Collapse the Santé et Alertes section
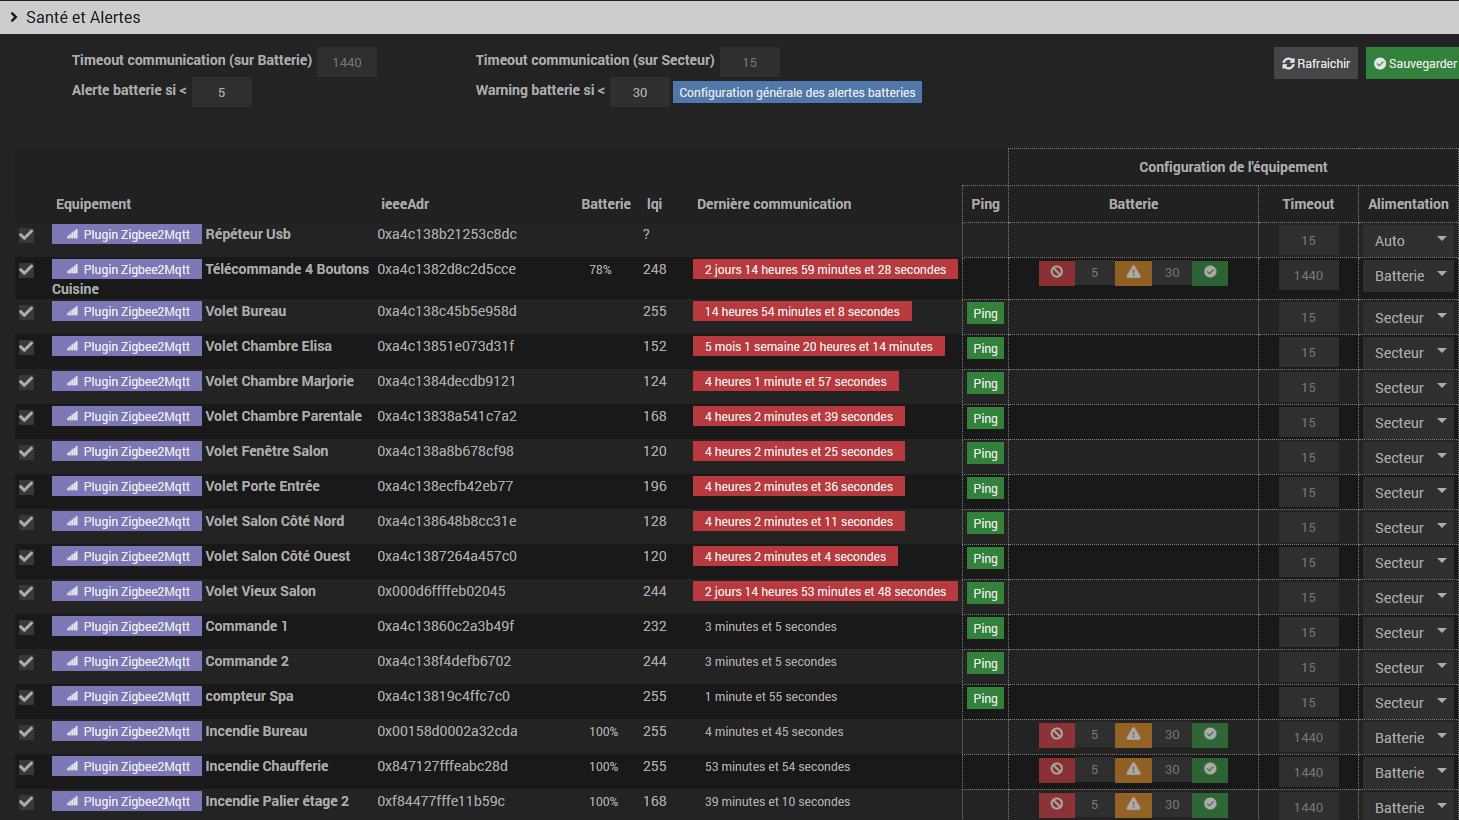The height and width of the screenshot is (820, 1459). tap(14, 17)
